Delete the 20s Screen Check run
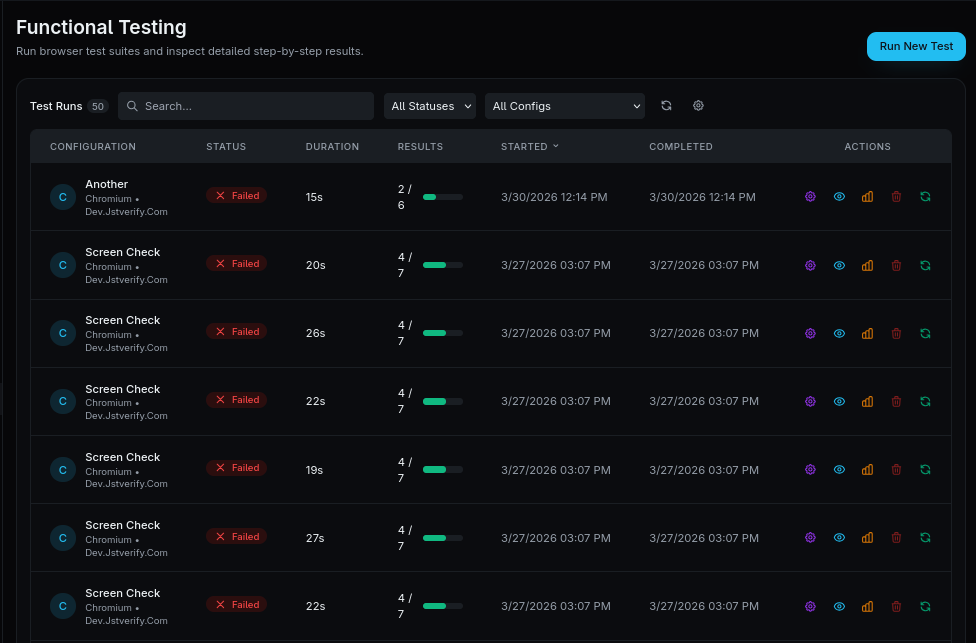 click(x=896, y=265)
